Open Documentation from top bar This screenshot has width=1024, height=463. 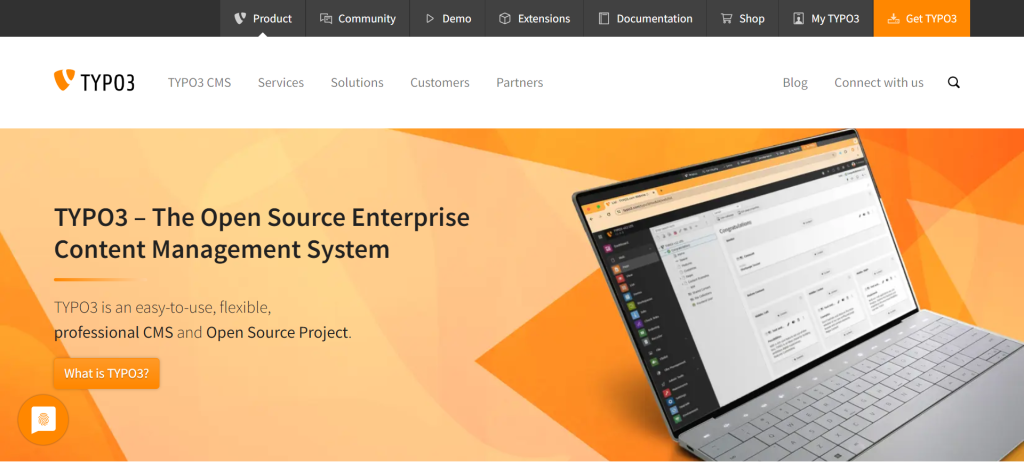645,18
